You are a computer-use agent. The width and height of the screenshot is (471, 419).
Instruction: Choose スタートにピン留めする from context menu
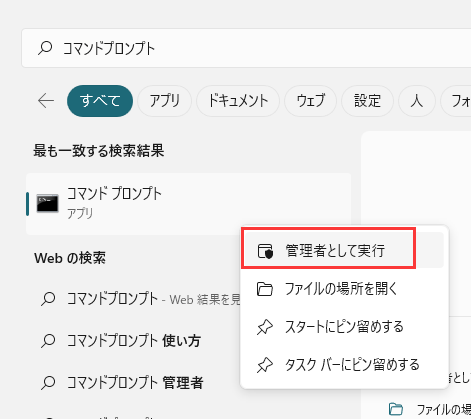tap(344, 327)
